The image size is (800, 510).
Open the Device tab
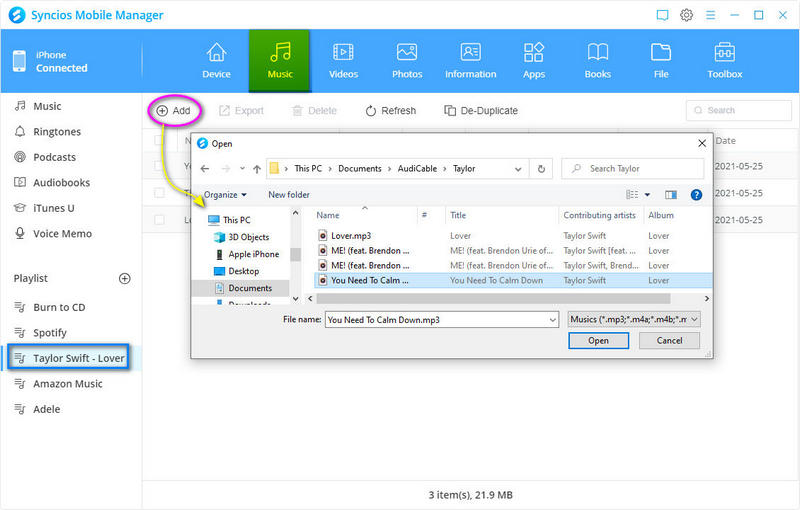click(x=216, y=61)
